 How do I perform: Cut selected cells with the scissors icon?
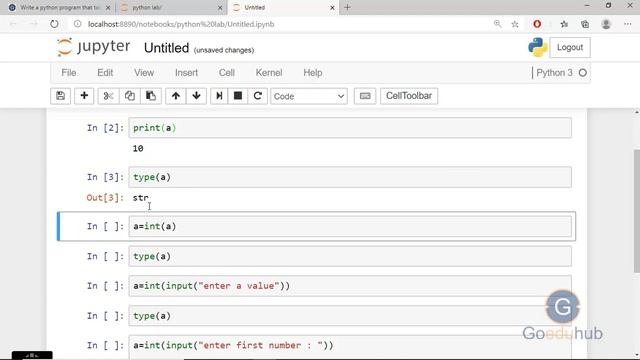(108, 96)
